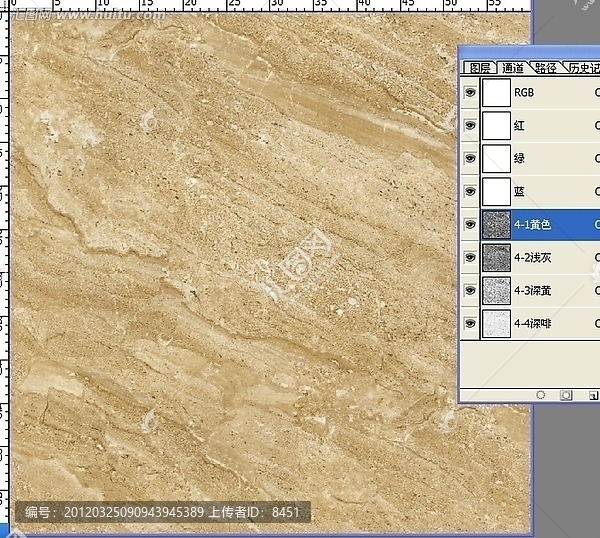The image size is (600, 538).
Task: Toggle visibility of 4-2浅灰 channel
Action: click(470, 258)
